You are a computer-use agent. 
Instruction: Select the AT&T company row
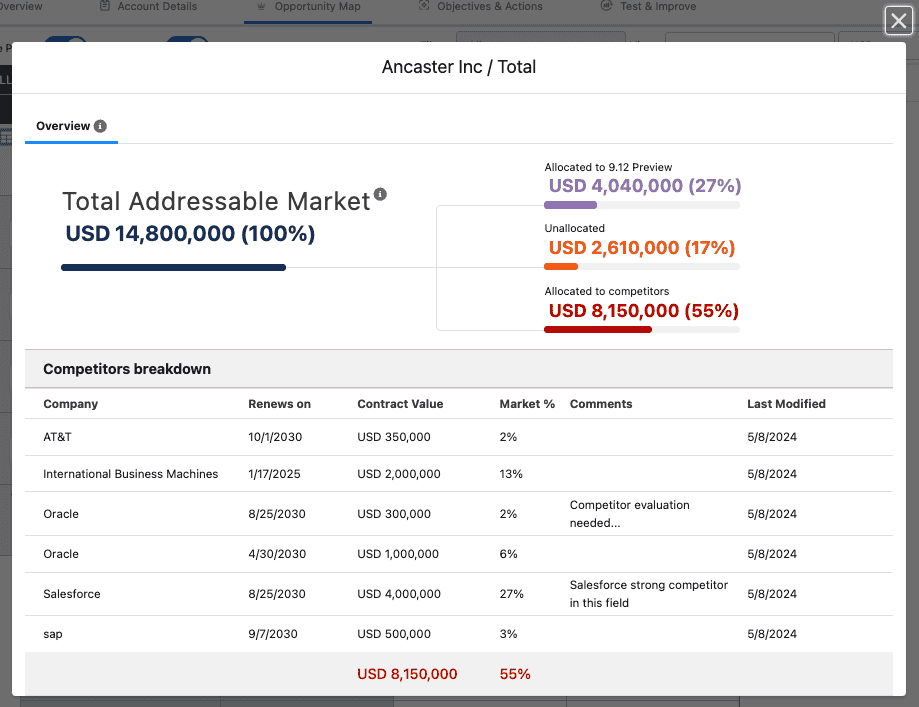[x=459, y=437]
